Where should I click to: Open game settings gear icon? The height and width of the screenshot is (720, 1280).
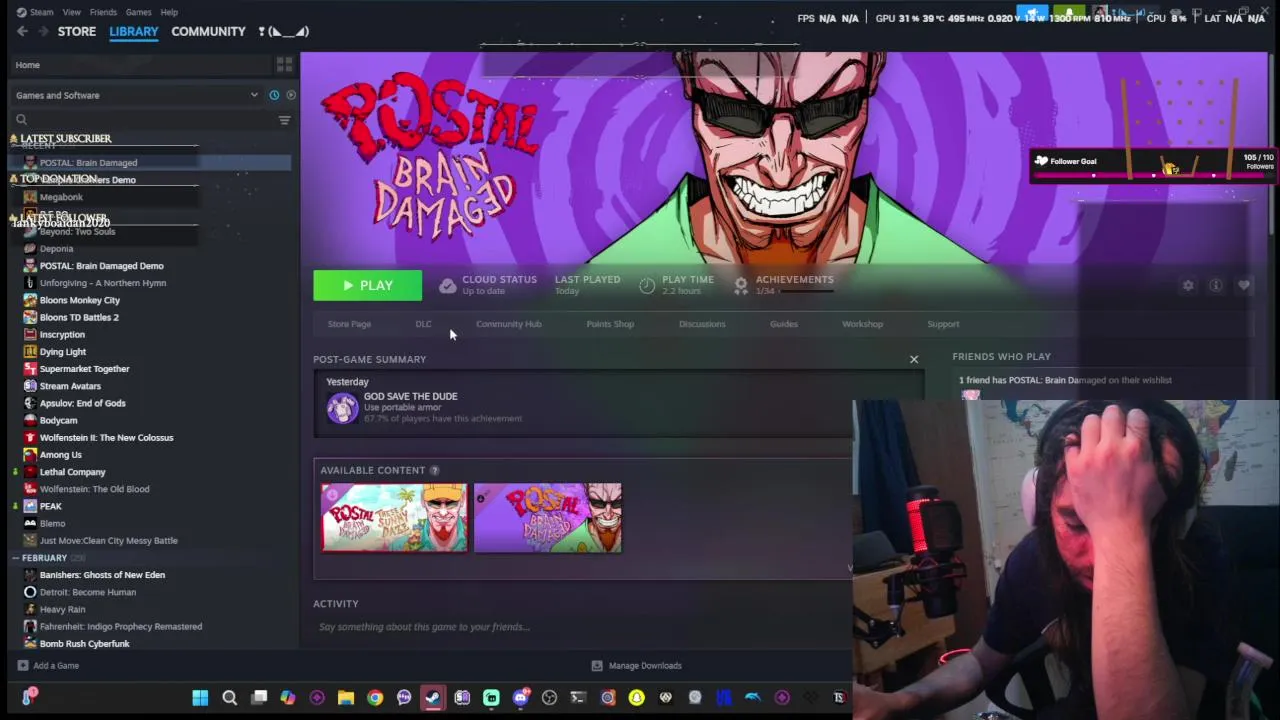(x=1188, y=286)
